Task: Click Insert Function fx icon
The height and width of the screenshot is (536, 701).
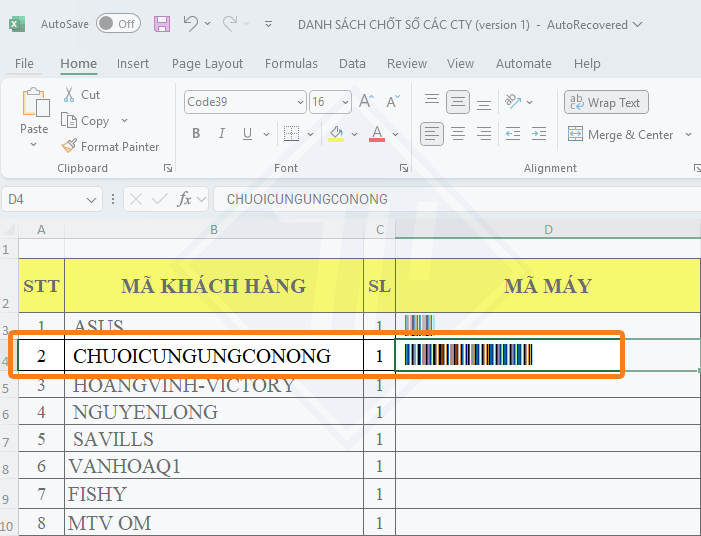Action: (x=185, y=199)
